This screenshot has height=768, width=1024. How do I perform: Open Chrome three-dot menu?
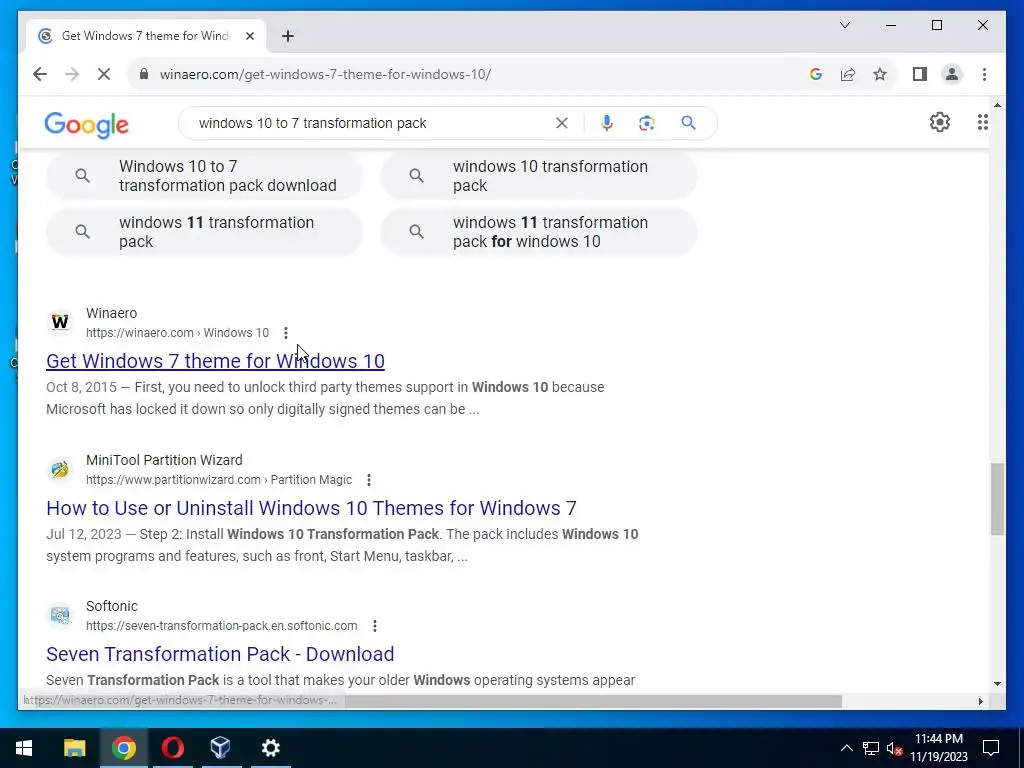[984, 74]
